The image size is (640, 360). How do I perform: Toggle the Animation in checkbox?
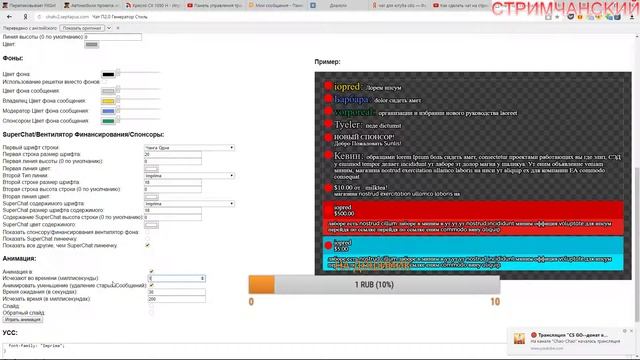(151, 271)
